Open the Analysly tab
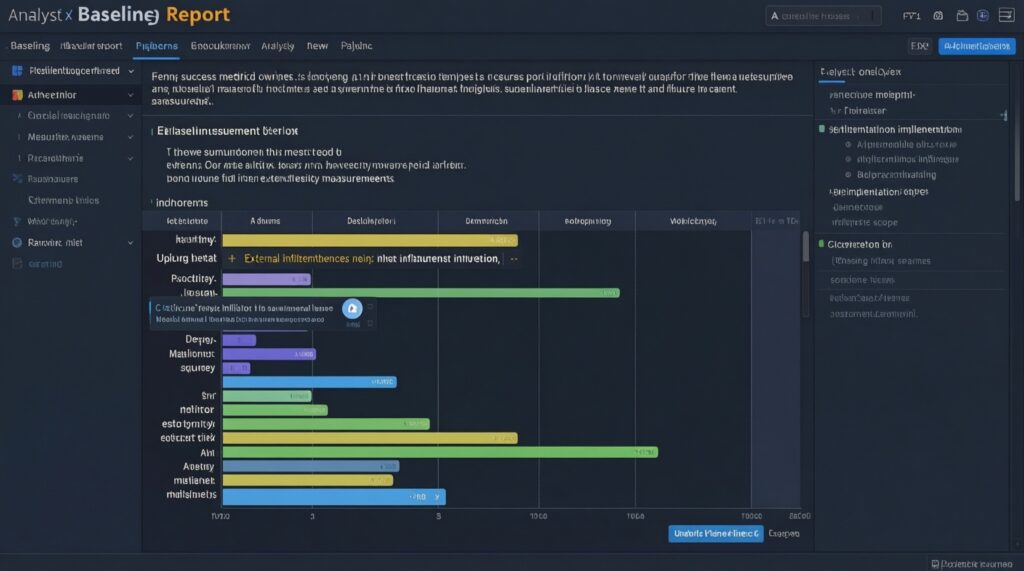Screen dimensions: 1024x571 point(277,46)
